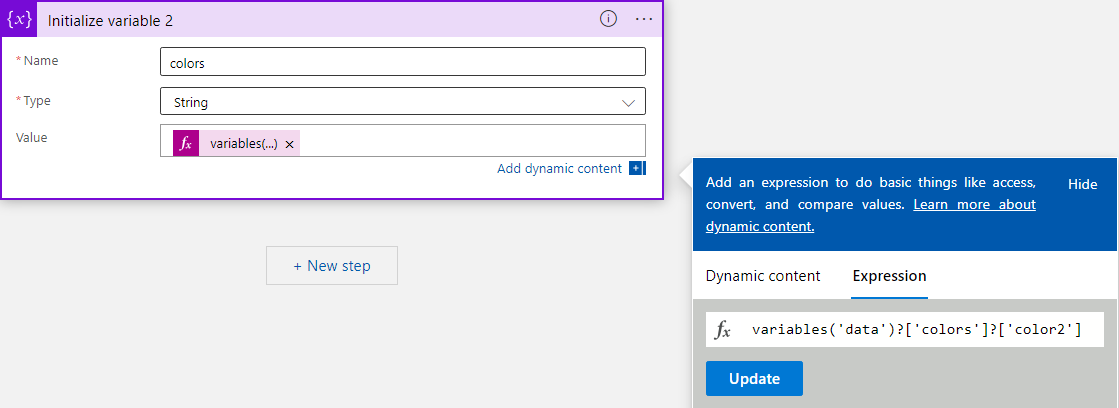This screenshot has height=408, width=1119.
Task: Click the expression text box with variables('data')
Action: click(916, 330)
